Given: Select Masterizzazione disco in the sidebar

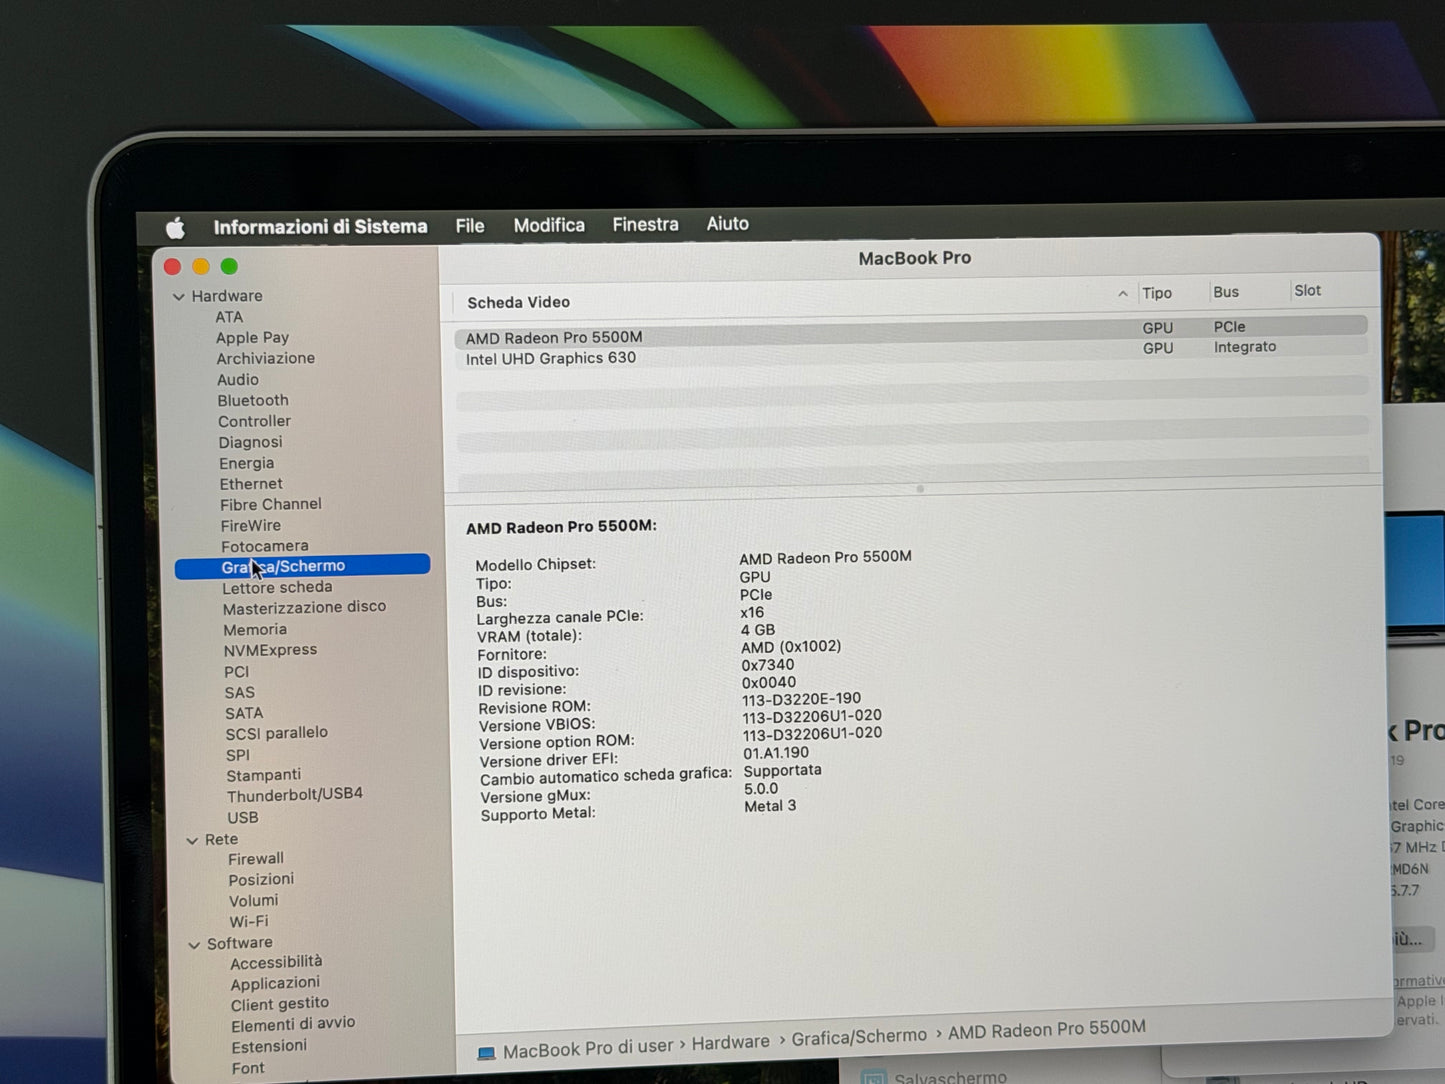Looking at the screenshot, I should pyautogui.click(x=304, y=607).
